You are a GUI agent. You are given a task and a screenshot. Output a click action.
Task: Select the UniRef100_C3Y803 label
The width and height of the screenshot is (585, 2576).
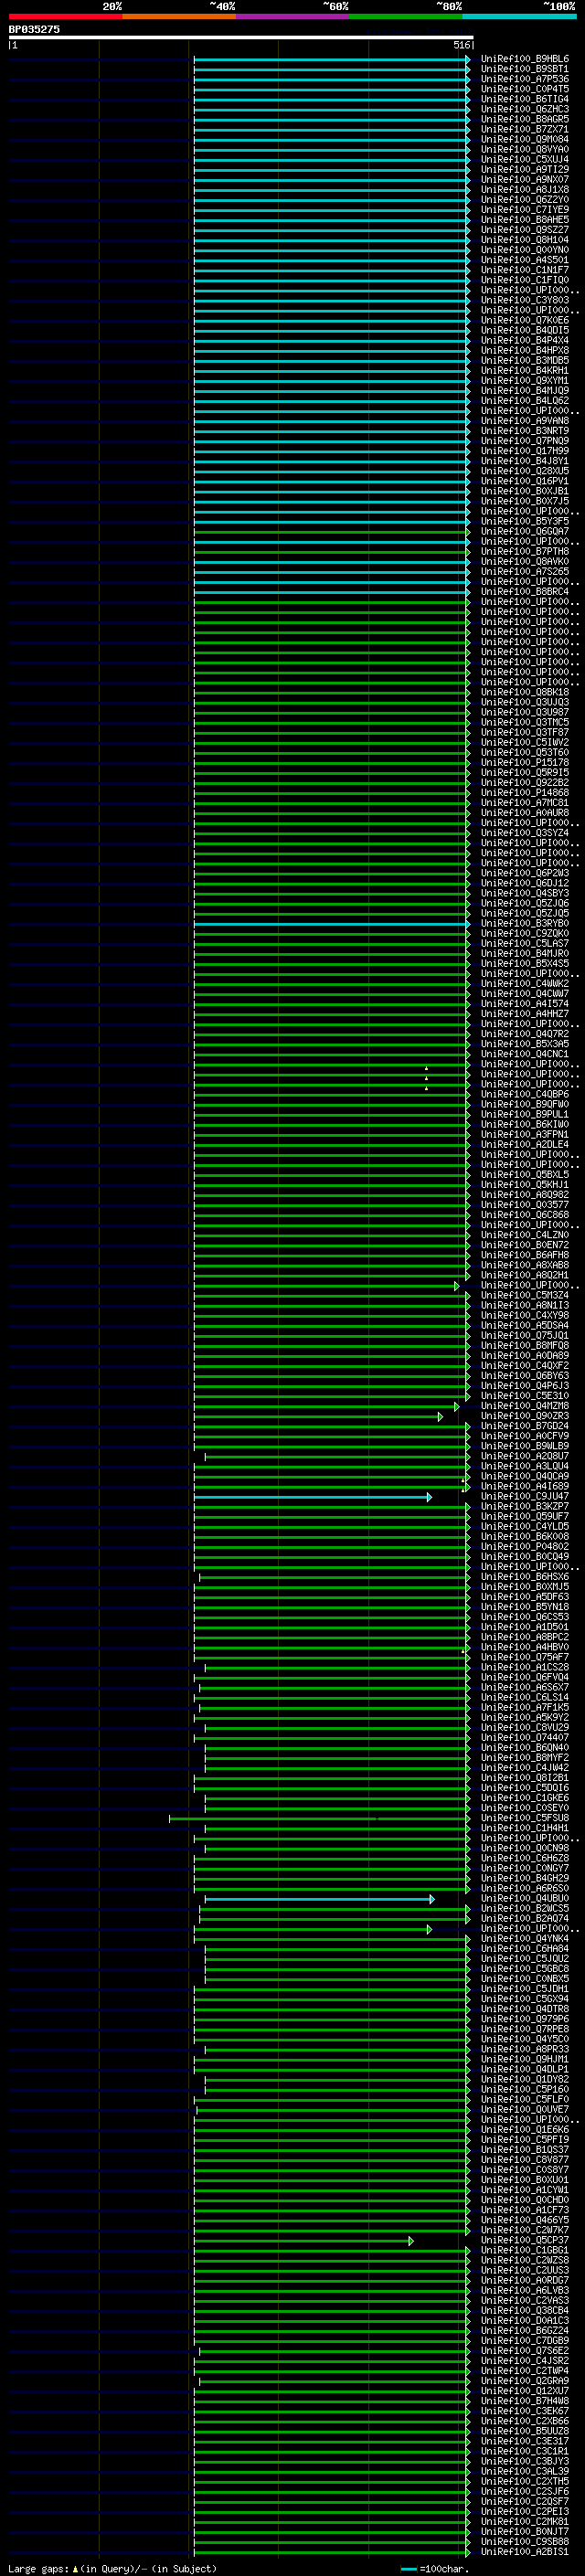pyautogui.click(x=525, y=300)
